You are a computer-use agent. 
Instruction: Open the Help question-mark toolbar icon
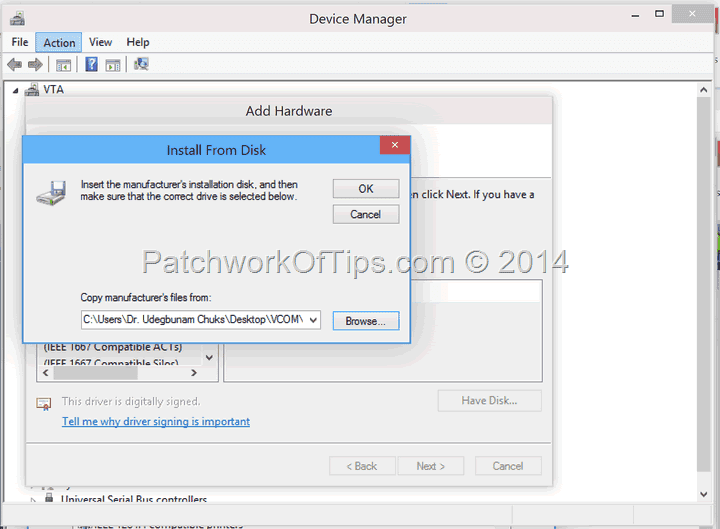(x=91, y=64)
